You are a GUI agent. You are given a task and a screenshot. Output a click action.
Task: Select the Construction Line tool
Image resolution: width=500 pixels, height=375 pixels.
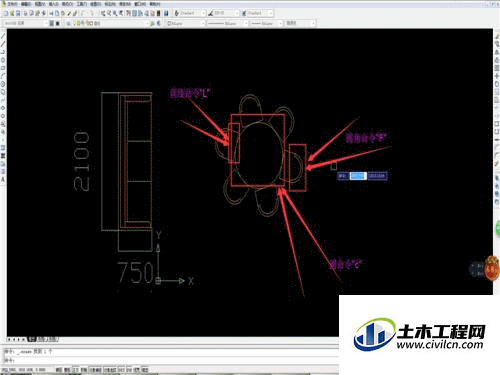(x=3, y=44)
